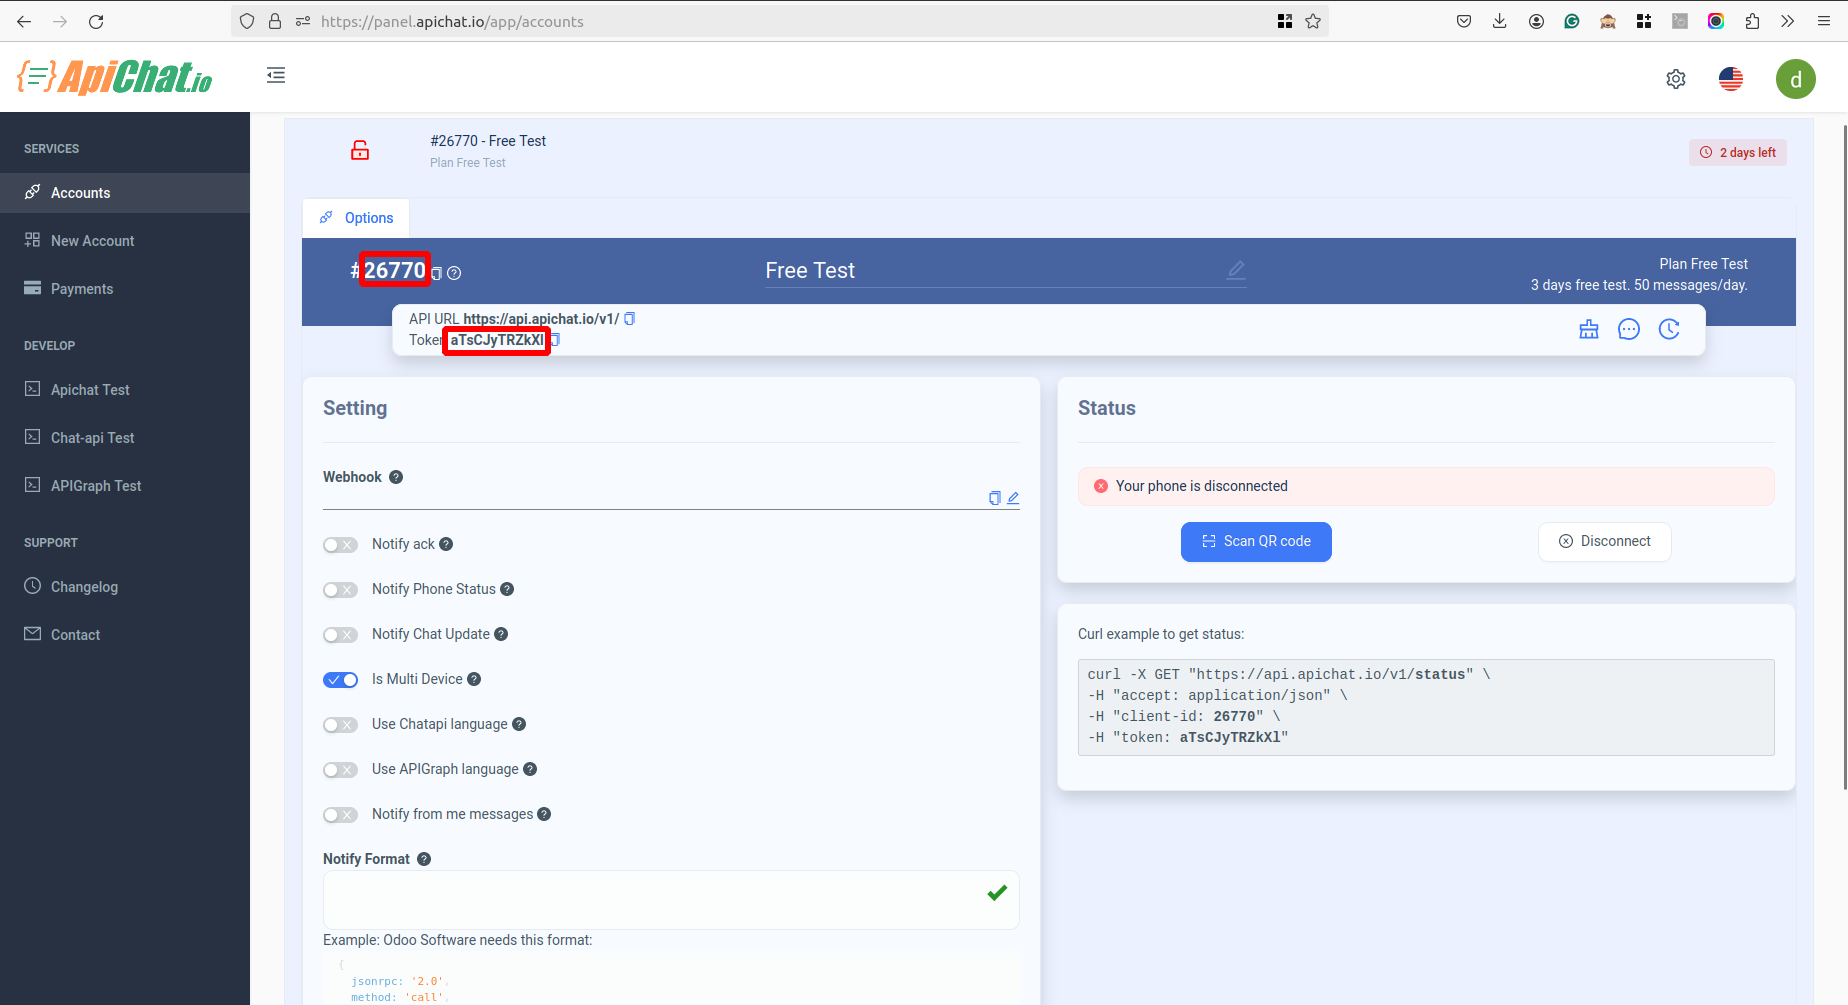Open help icon next to account ID
The height and width of the screenshot is (1005, 1848).
point(454,273)
